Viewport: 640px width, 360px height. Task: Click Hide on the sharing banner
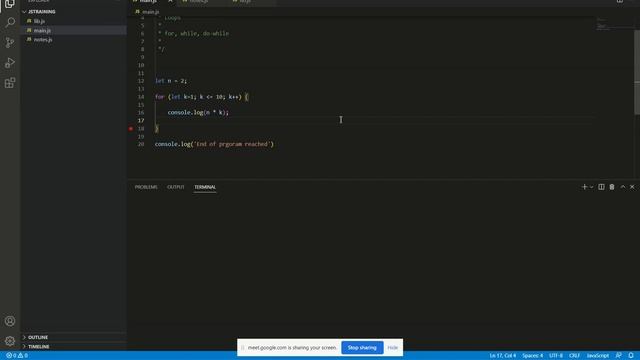[x=393, y=348]
